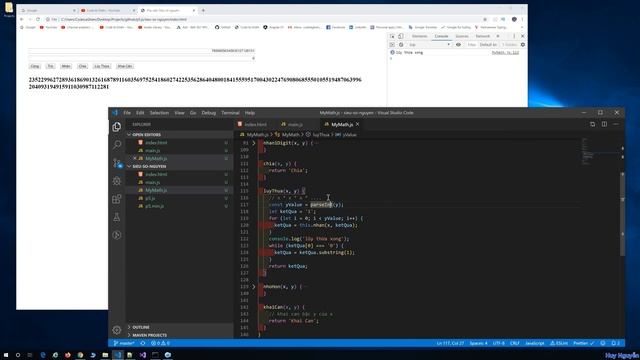Click the ESLint status bar item
640x360 pixels.
pyautogui.click(x=559, y=343)
